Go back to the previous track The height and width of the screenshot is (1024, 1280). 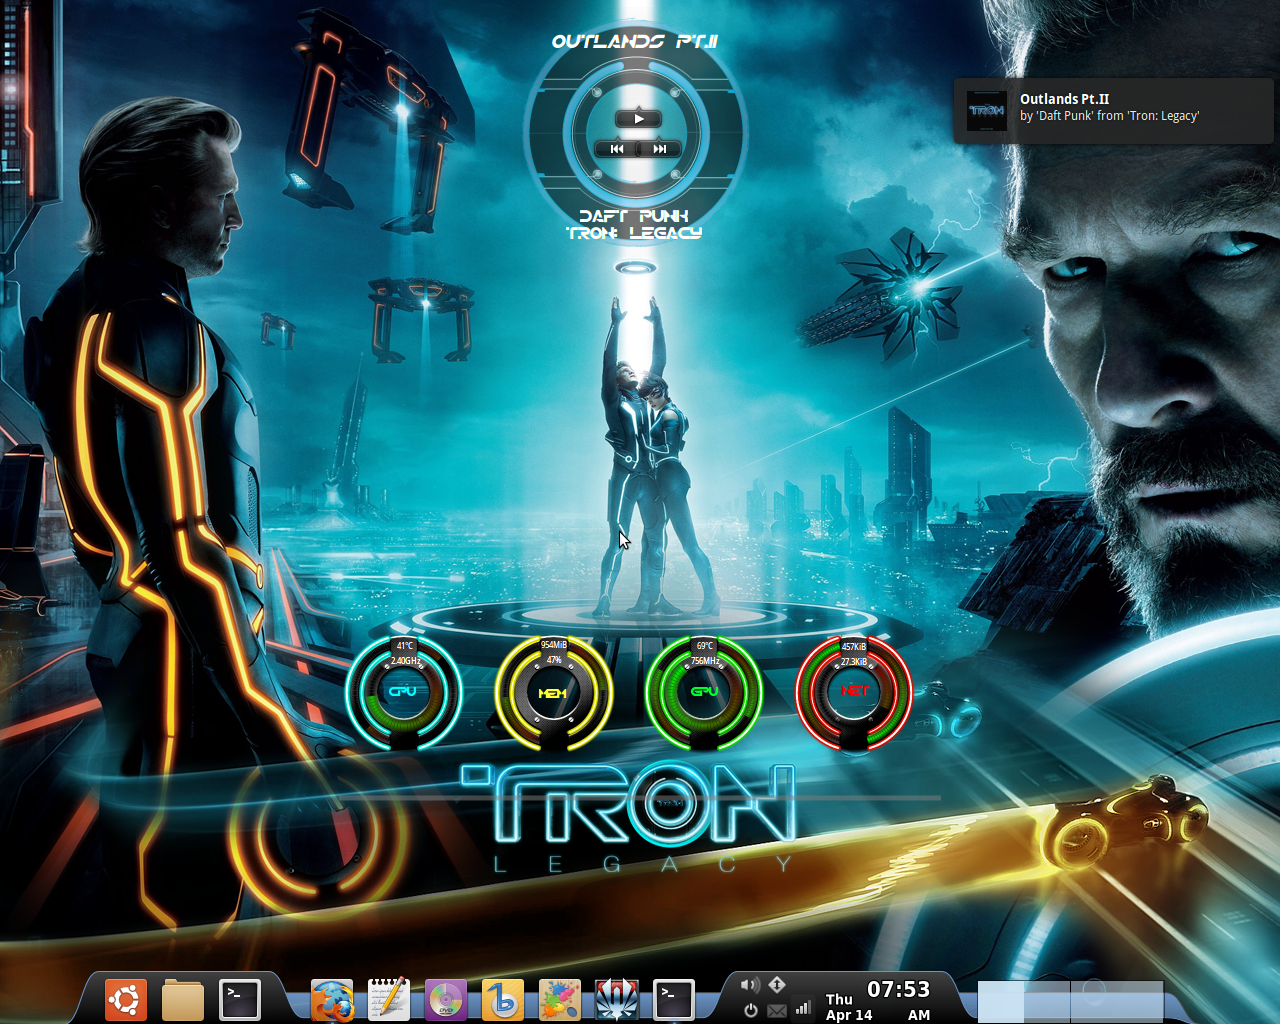(x=619, y=148)
